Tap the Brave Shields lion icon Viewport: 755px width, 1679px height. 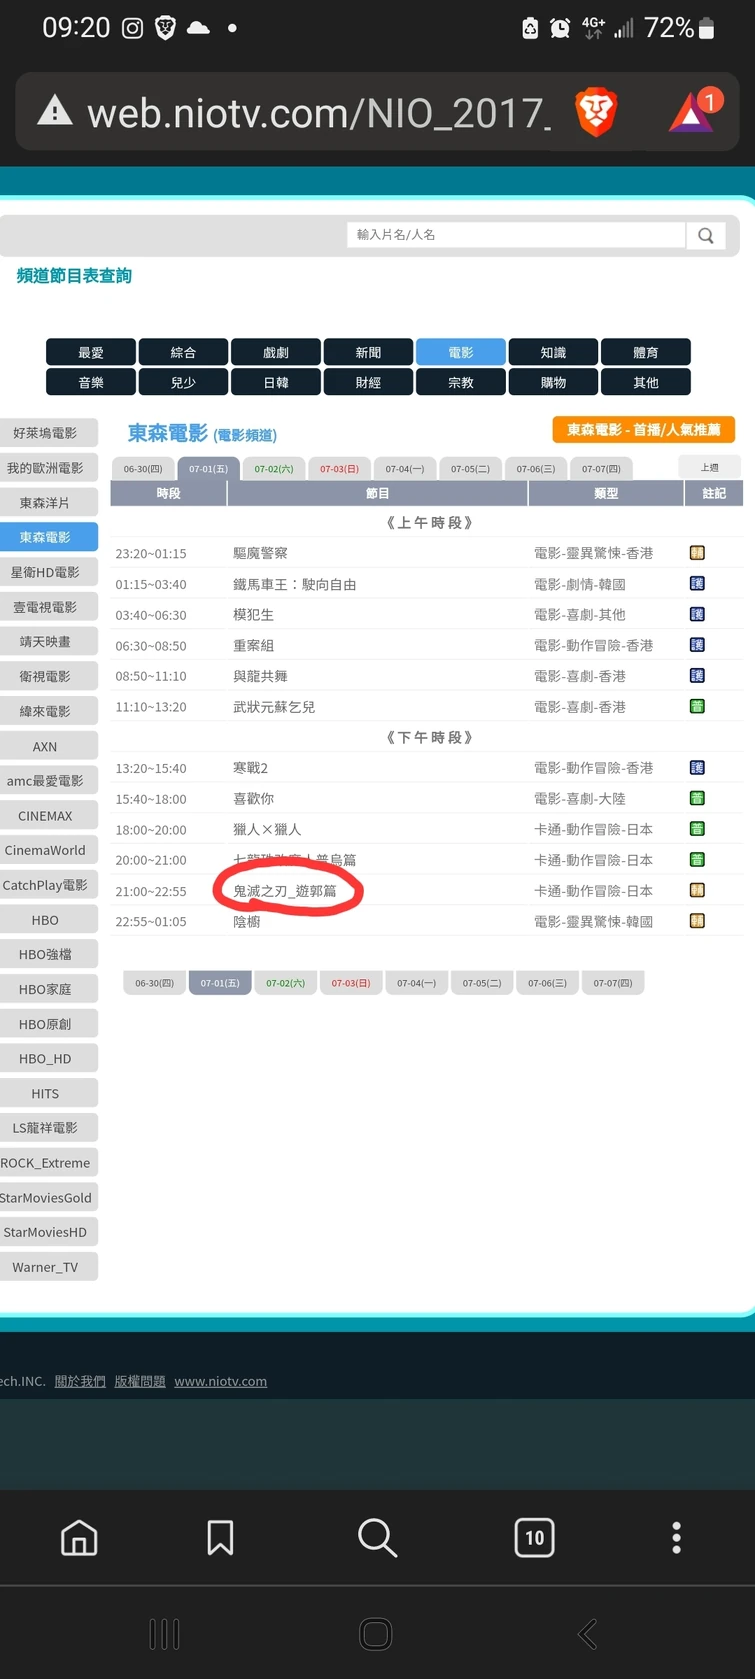(596, 111)
